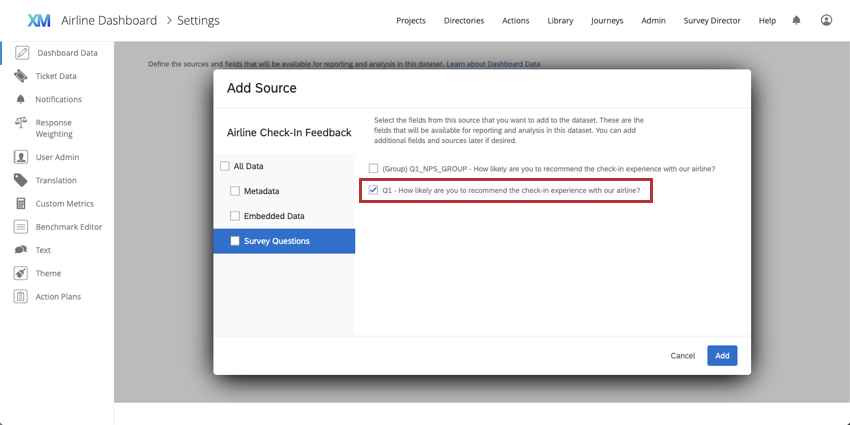Click the Translation tag icon
Image resolution: width=850 pixels, height=425 pixels.
tap(21, 181)
